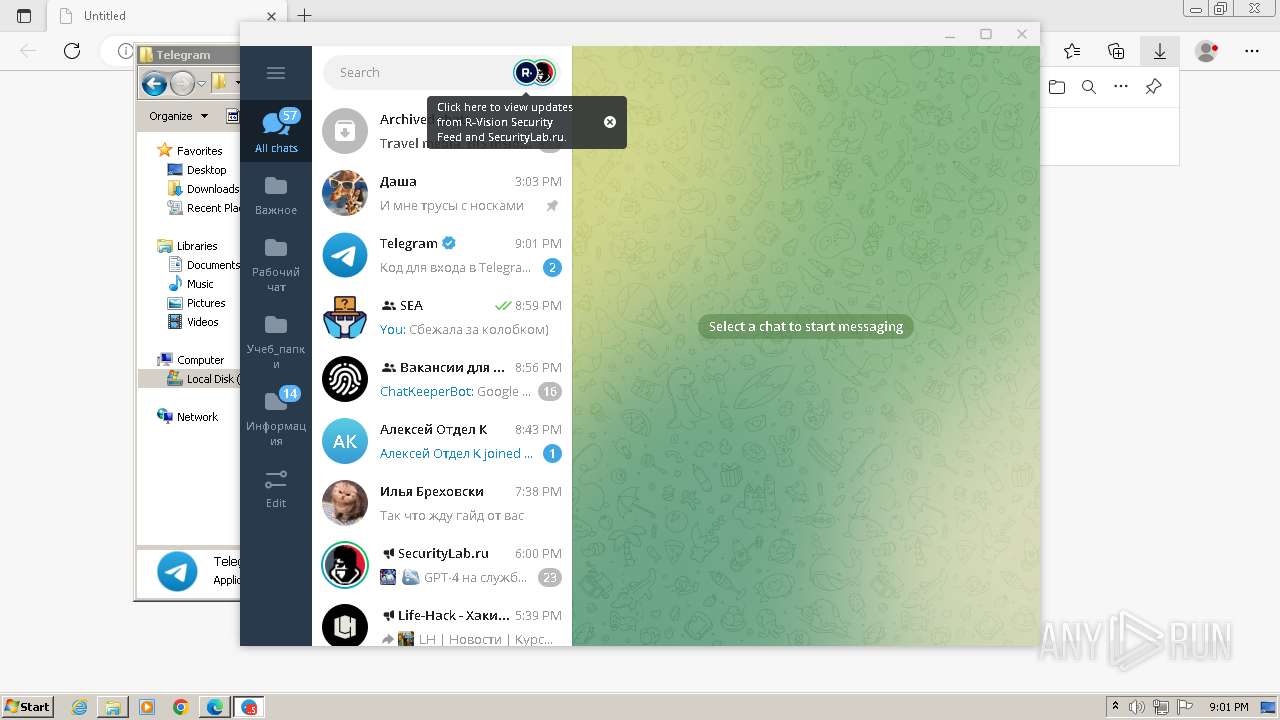Open the Windows Start menu
Viewport: 1280px width, 720px height.
click(x=27, y=706)
